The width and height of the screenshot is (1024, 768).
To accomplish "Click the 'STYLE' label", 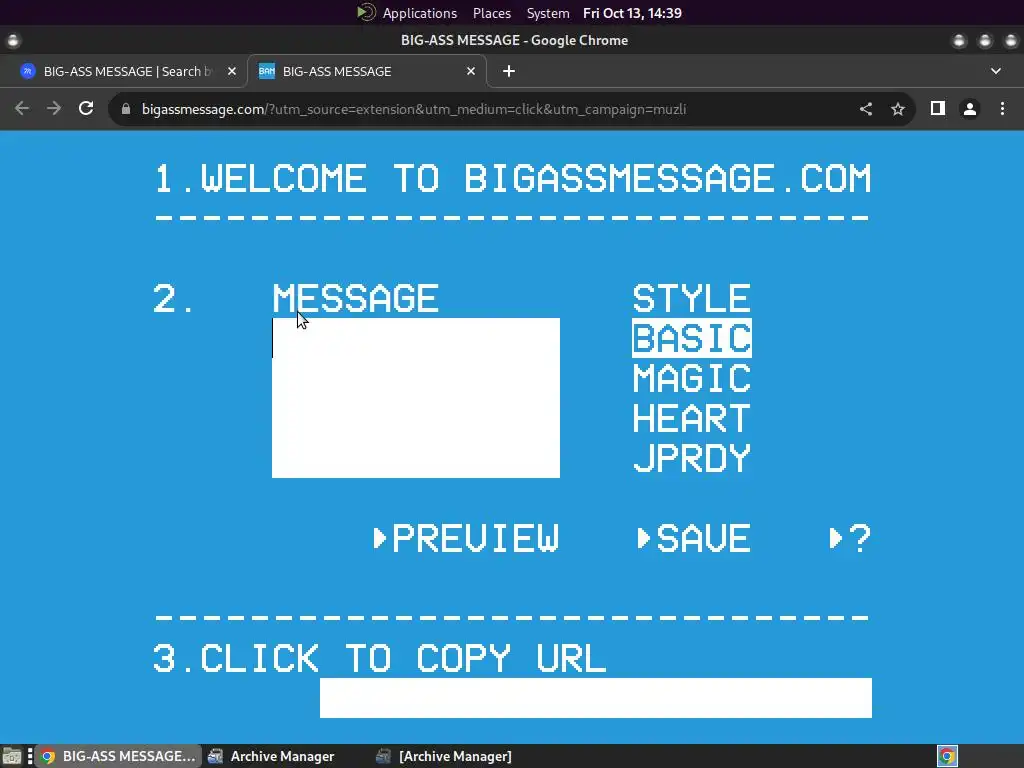I will click(692, 298).
